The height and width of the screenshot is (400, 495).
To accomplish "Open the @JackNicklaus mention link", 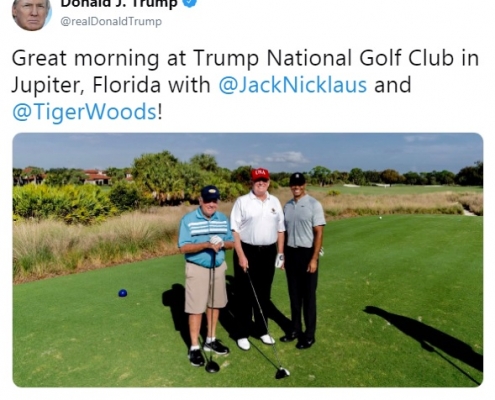I will [293, 85].
